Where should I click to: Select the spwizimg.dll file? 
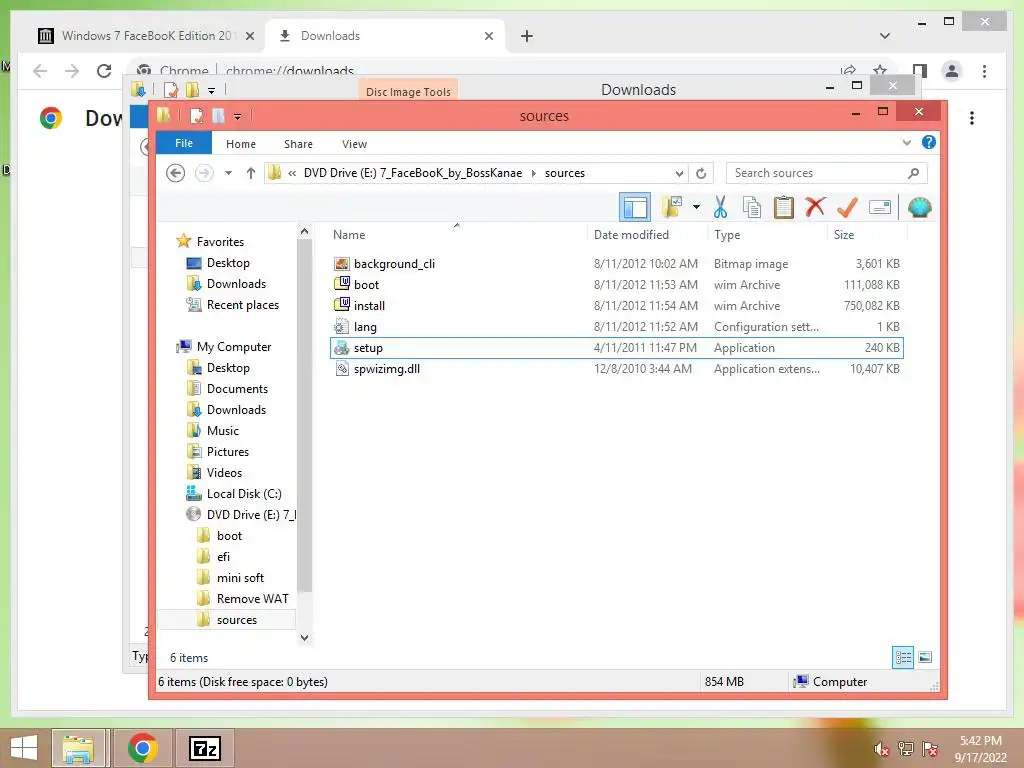[x=616, y=368]
